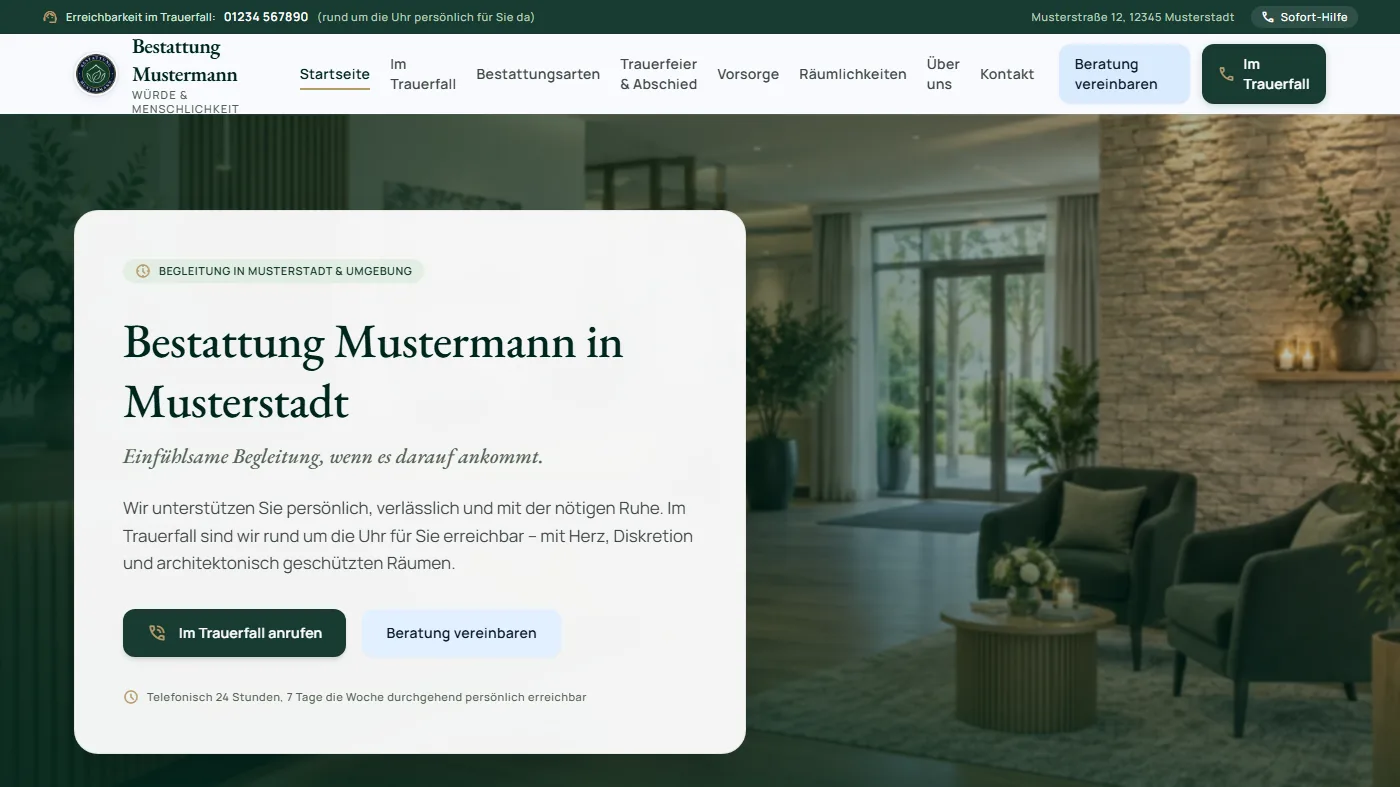
Task: Click phone icon in header Im Trauerfall button
Action: coord(1226,74)
